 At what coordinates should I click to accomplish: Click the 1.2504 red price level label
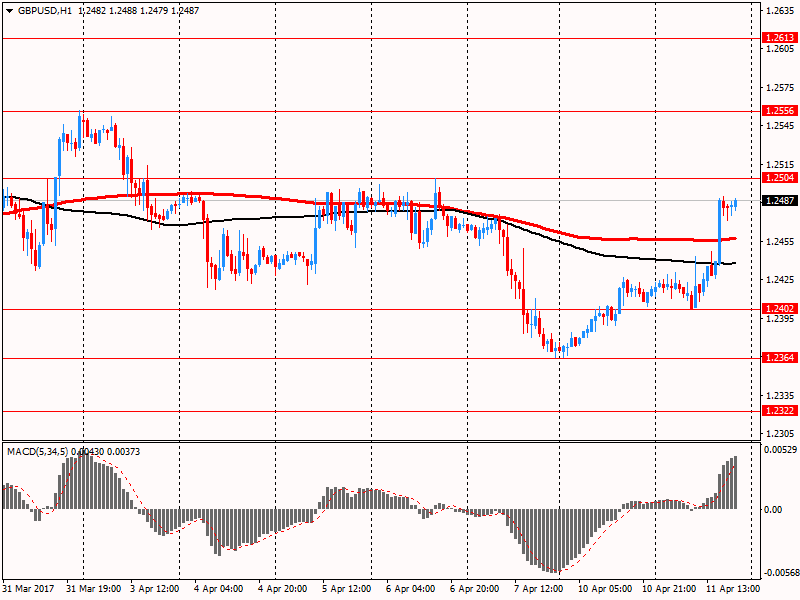(x=780, y=178)
